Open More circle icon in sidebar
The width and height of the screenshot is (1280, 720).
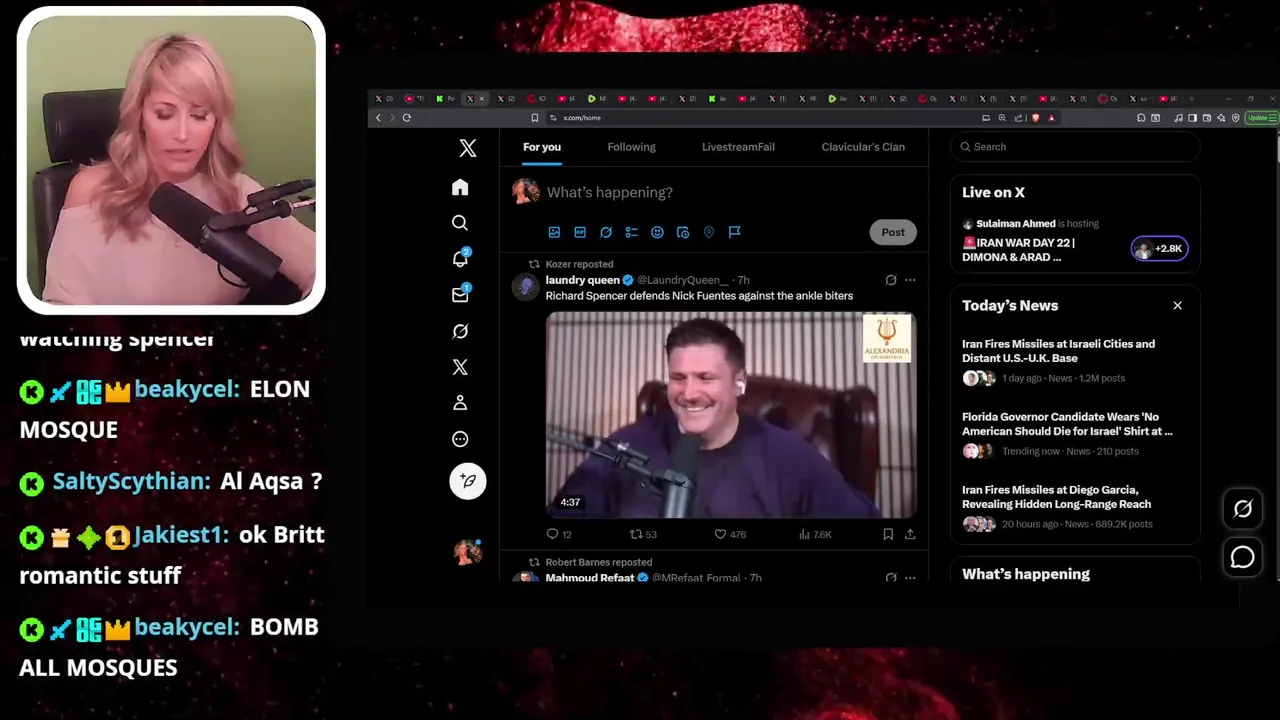click(460, 439)
